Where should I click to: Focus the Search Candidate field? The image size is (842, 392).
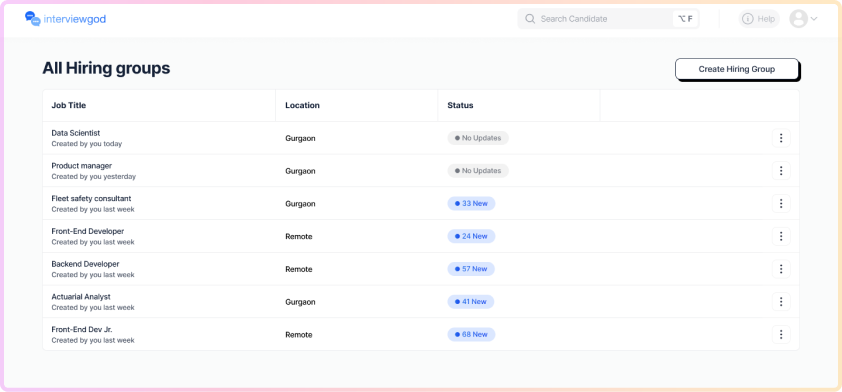click(x=608, y=19)
